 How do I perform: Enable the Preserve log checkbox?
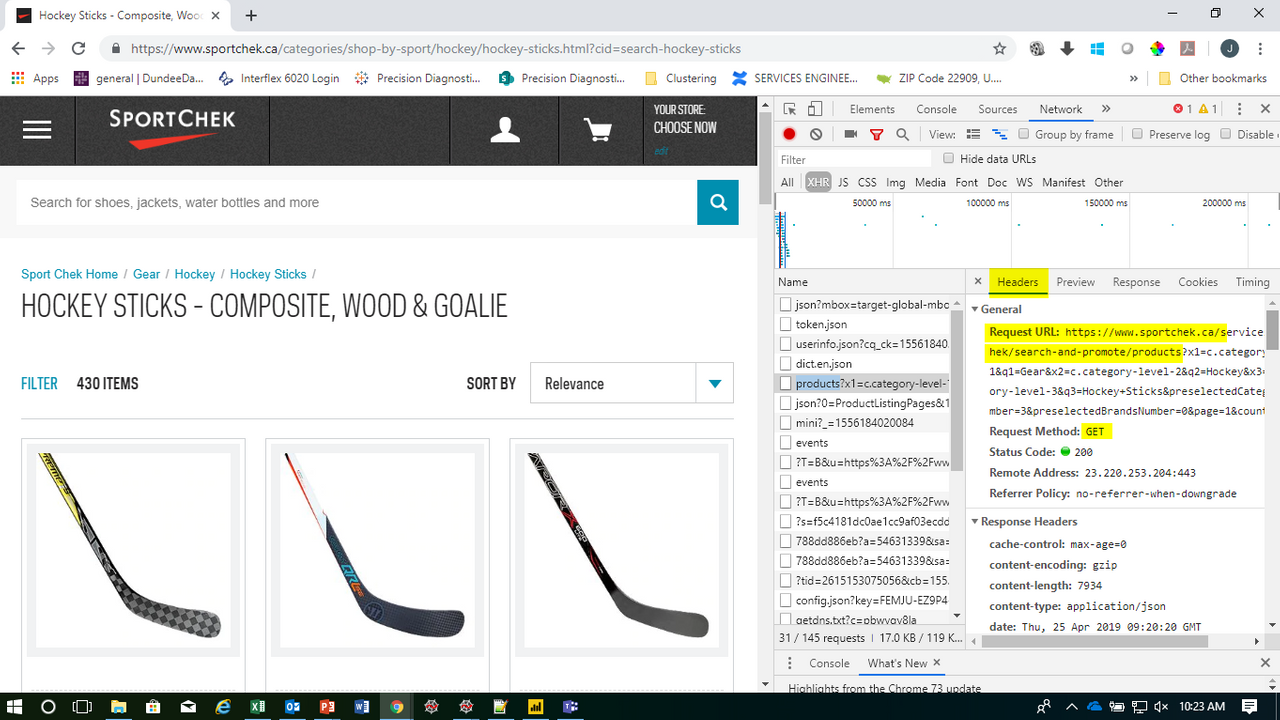(1138, 134)
